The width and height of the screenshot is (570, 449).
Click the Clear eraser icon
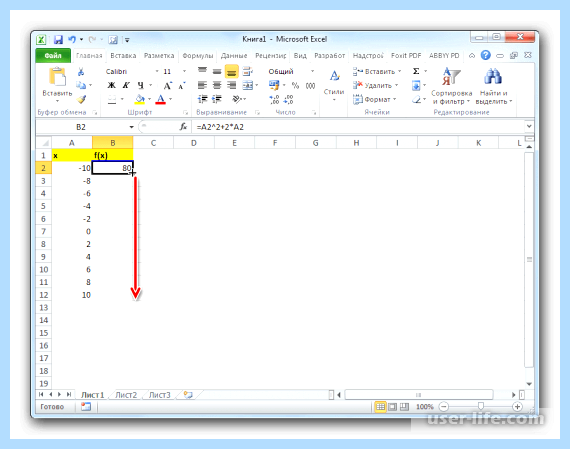(x=417, y=99)
